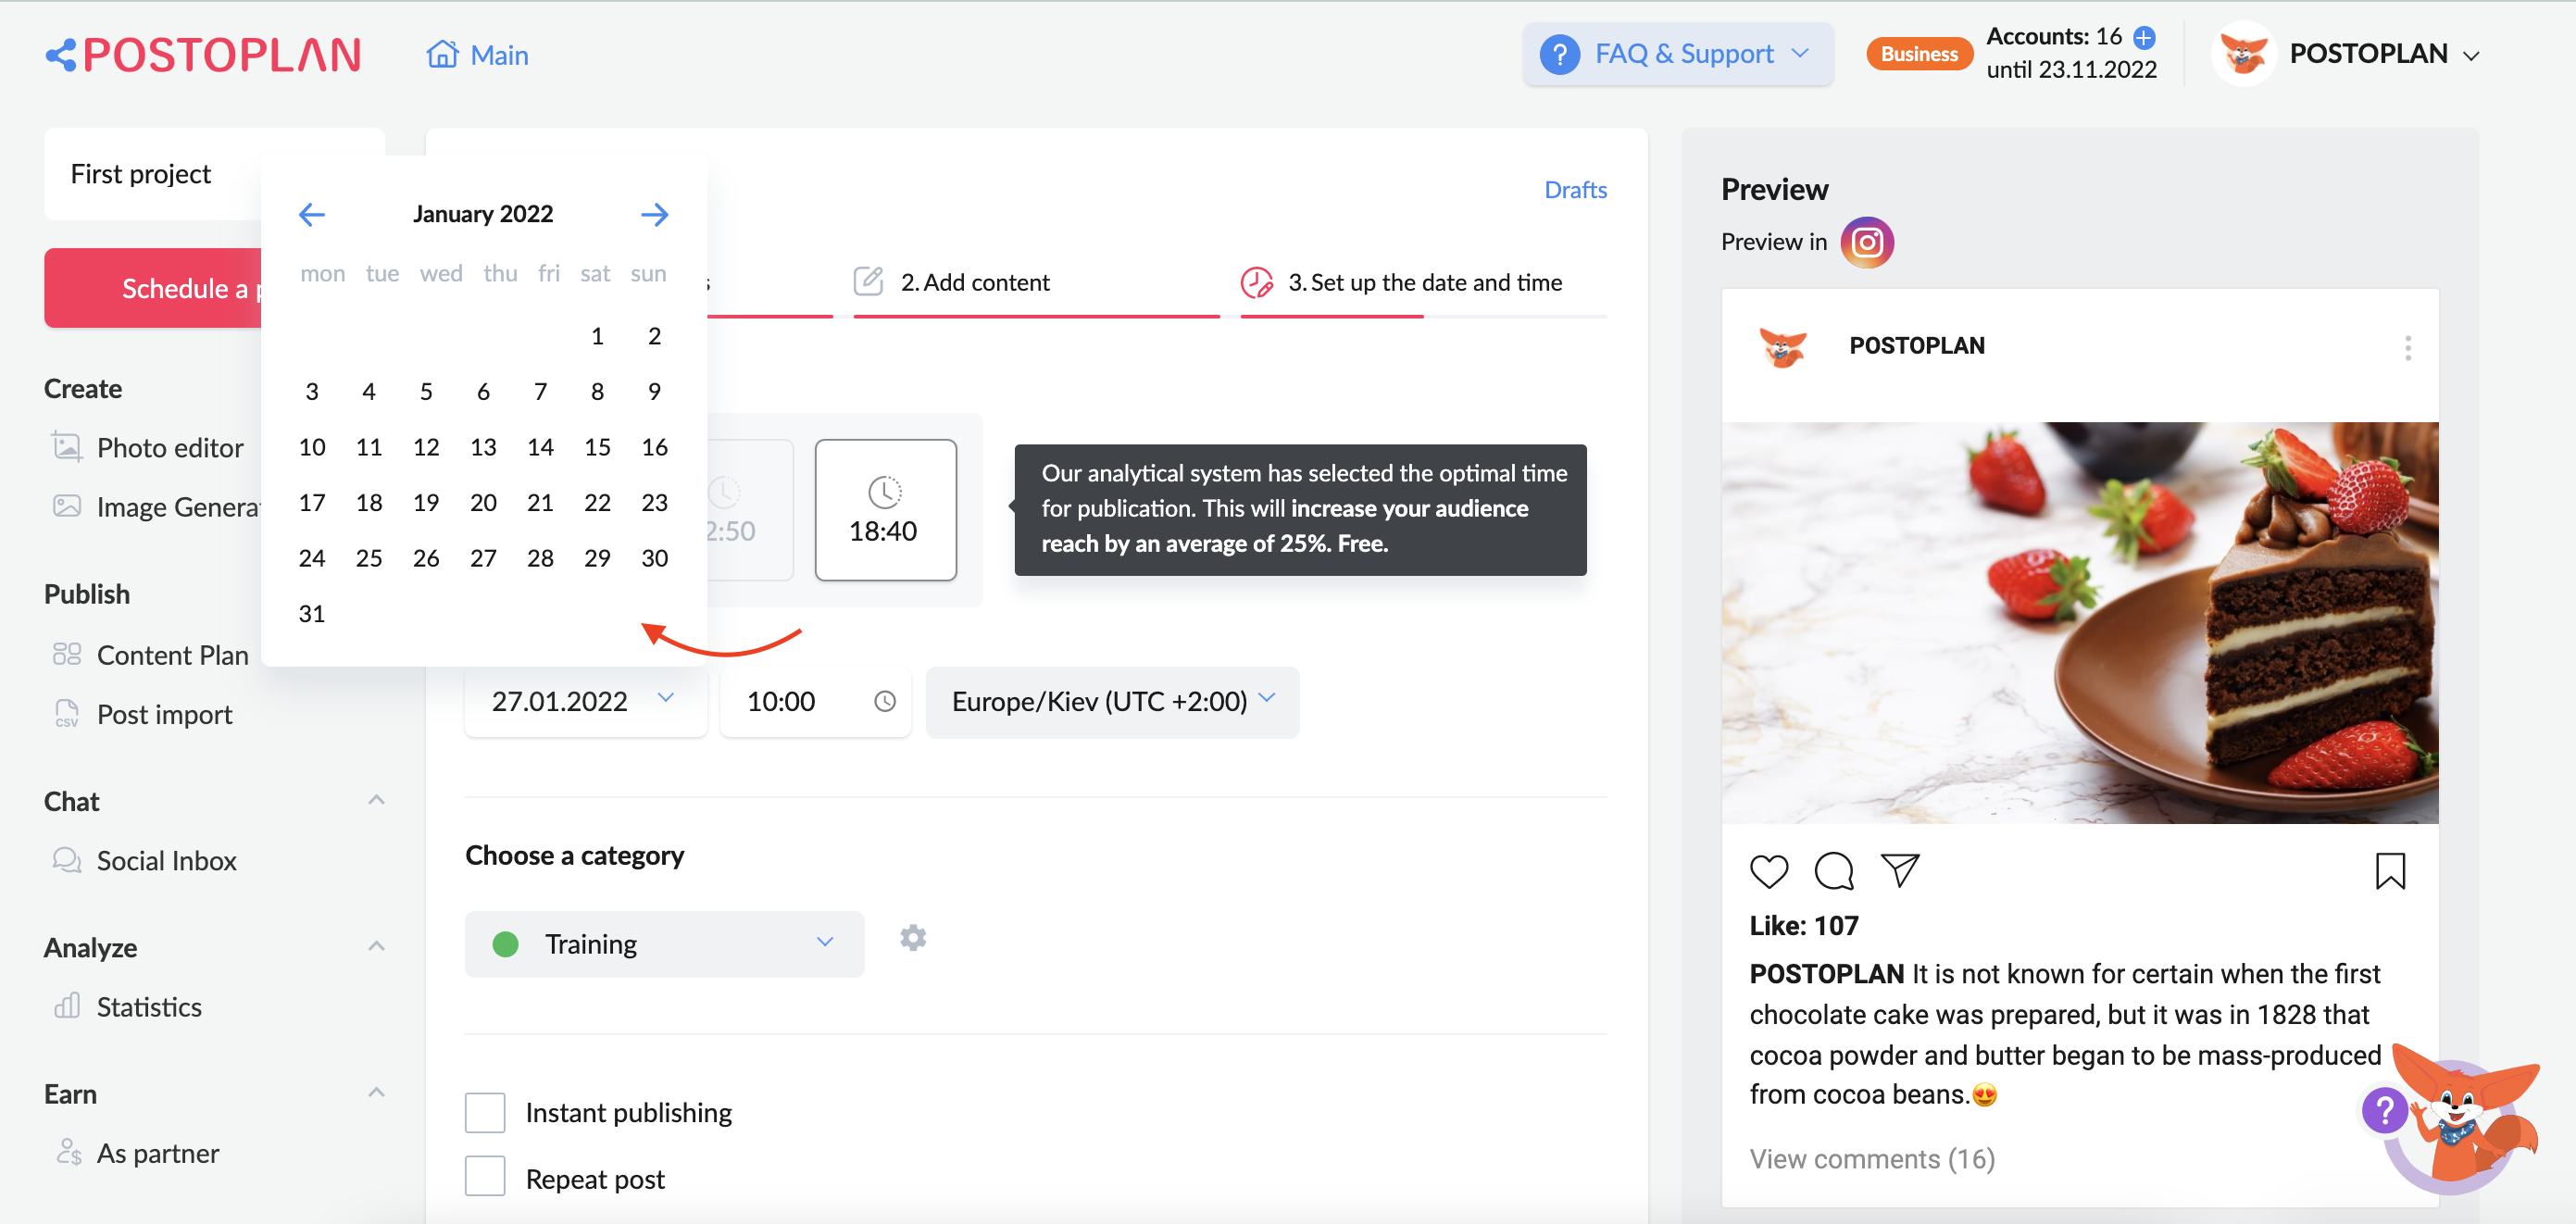Enable Instant publishing checkbox
The image size is (2576, 1224).
485,1112
